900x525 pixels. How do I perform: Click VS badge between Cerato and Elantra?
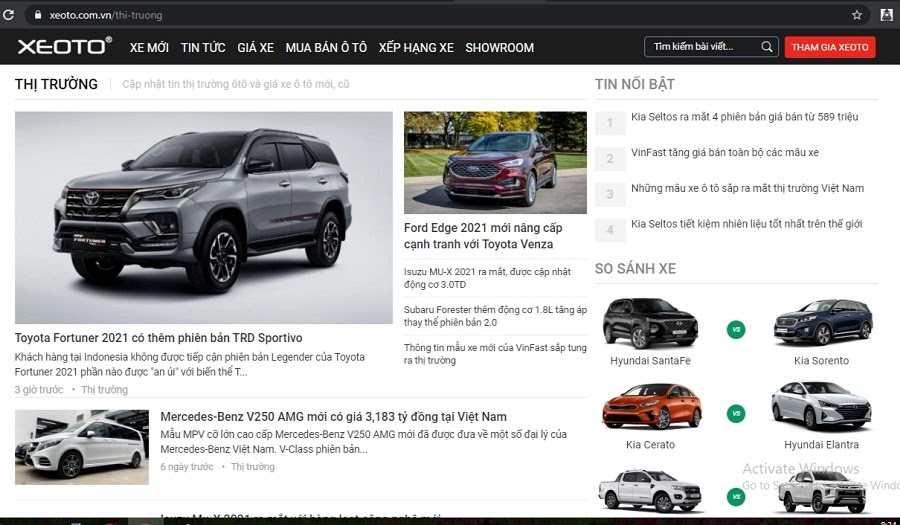pyautogui.click(x=736, y=413)
